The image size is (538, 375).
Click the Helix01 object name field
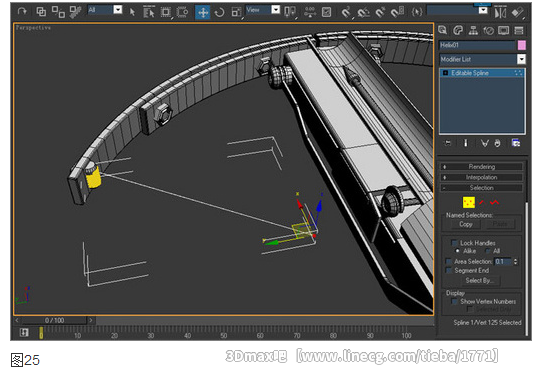(477, 45)
